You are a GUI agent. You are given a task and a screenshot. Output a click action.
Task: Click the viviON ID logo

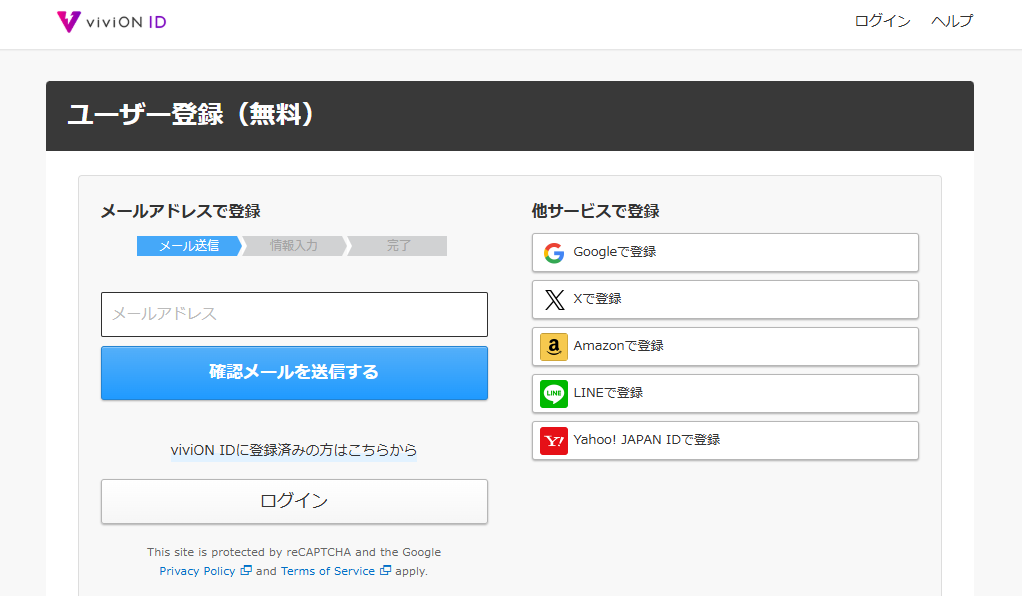click(112, 21)
